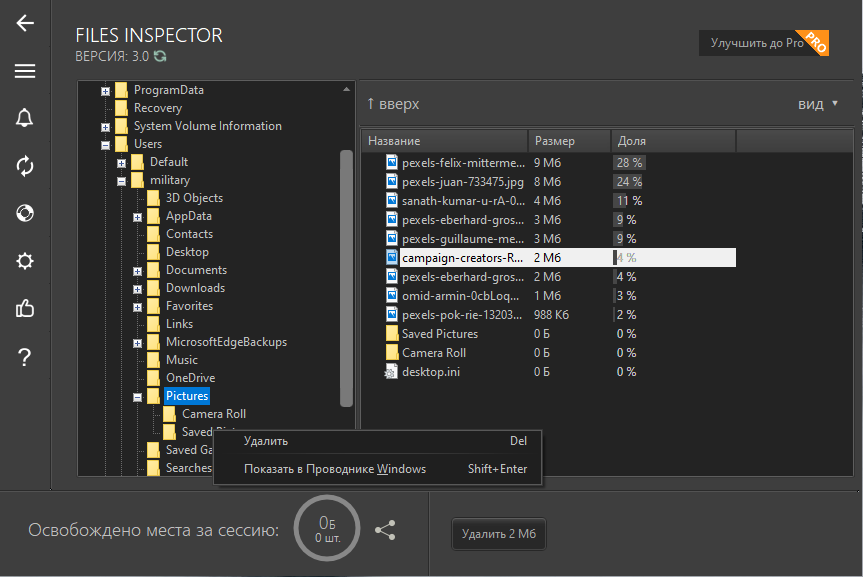This screenshot has width=863, height=577.
Task: Expand the ProgramData tree node
Action: click(x=105, y=91)
